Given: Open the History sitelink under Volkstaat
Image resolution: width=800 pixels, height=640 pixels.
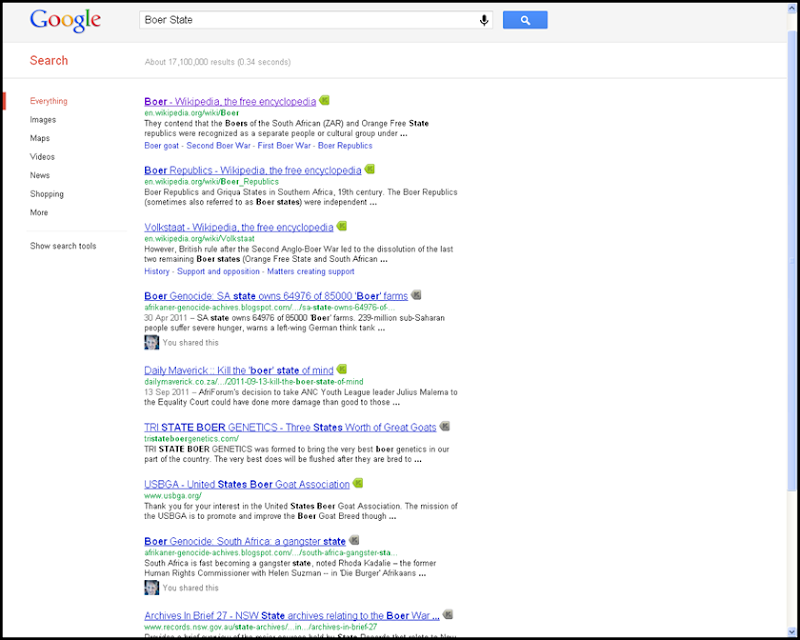Looking at the screenshot, I should click(x=157, y=272).
